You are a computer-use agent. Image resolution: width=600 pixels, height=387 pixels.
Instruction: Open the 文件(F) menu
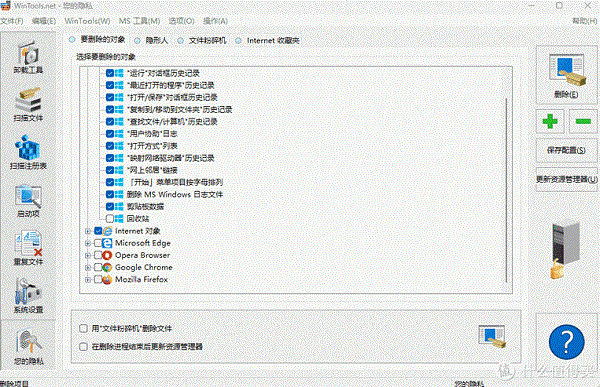click(12, 21)
